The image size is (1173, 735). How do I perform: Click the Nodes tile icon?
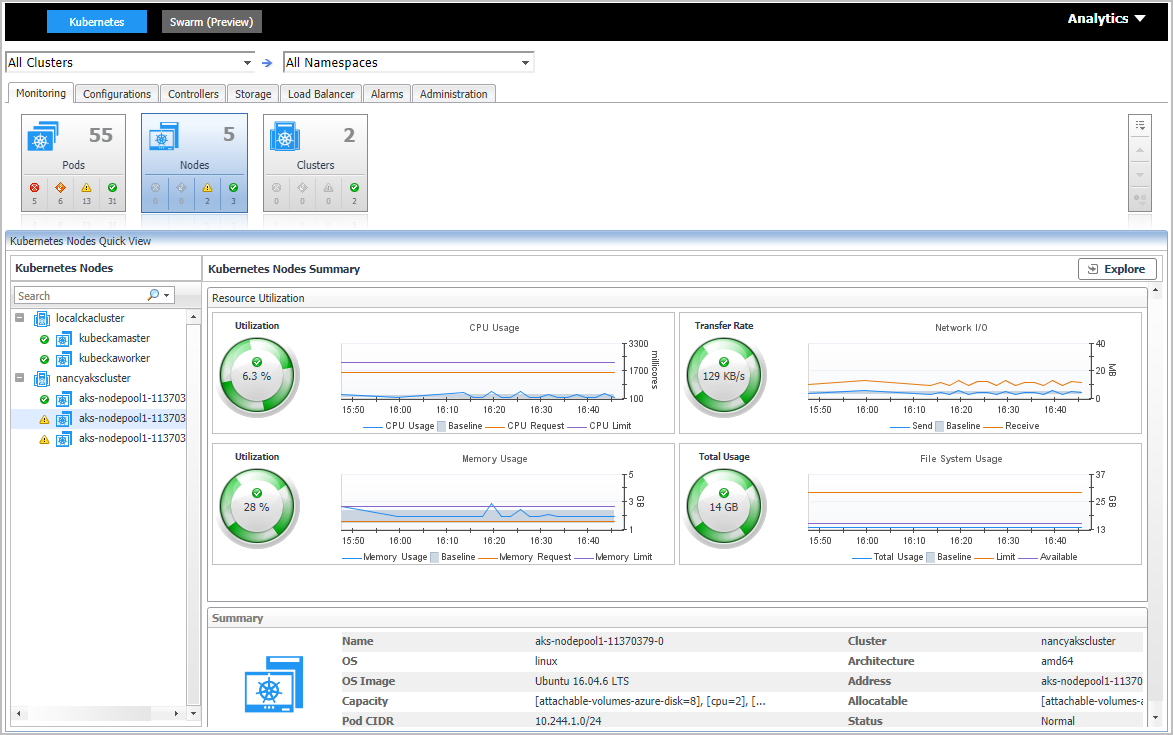[164, 136]
